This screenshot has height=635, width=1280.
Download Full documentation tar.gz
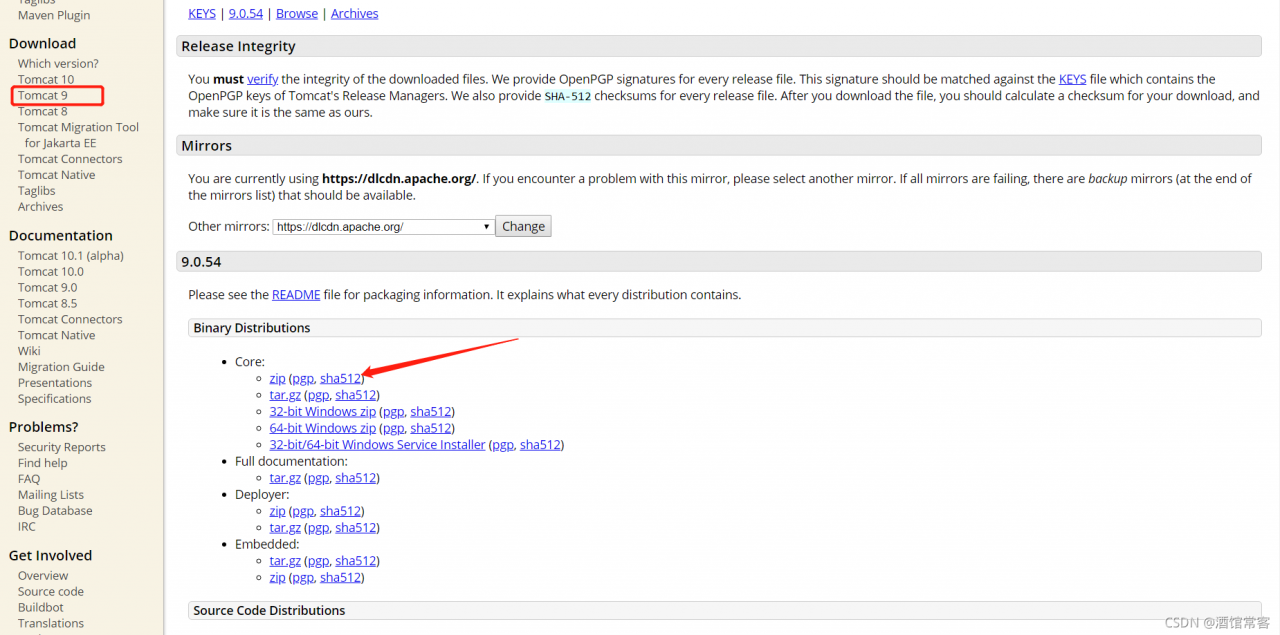pos(285,478)
